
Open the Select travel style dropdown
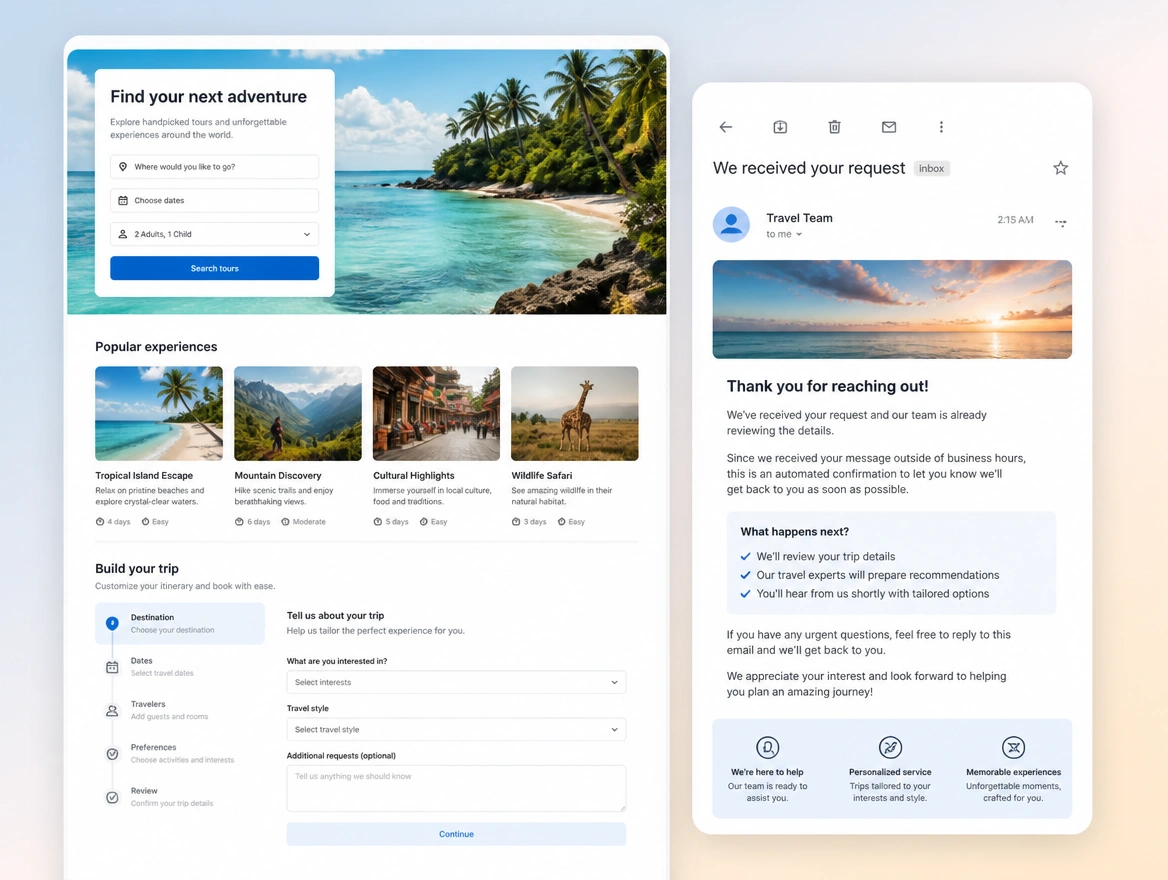pyautogui.click(x=456, y=729)
